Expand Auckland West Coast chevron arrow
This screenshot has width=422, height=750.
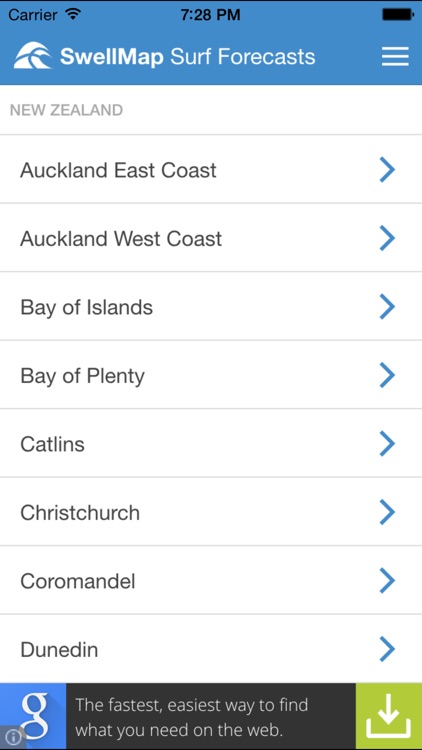pyautogui.click(x=387, y=238)
